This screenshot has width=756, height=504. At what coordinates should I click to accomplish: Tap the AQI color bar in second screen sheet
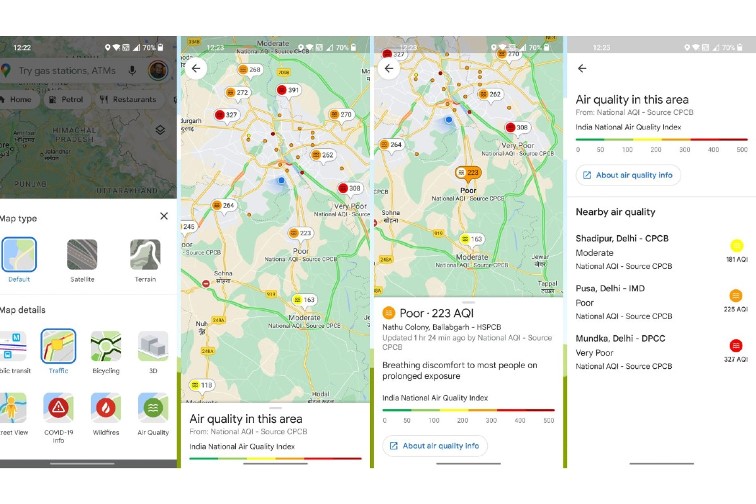(275, 458)
